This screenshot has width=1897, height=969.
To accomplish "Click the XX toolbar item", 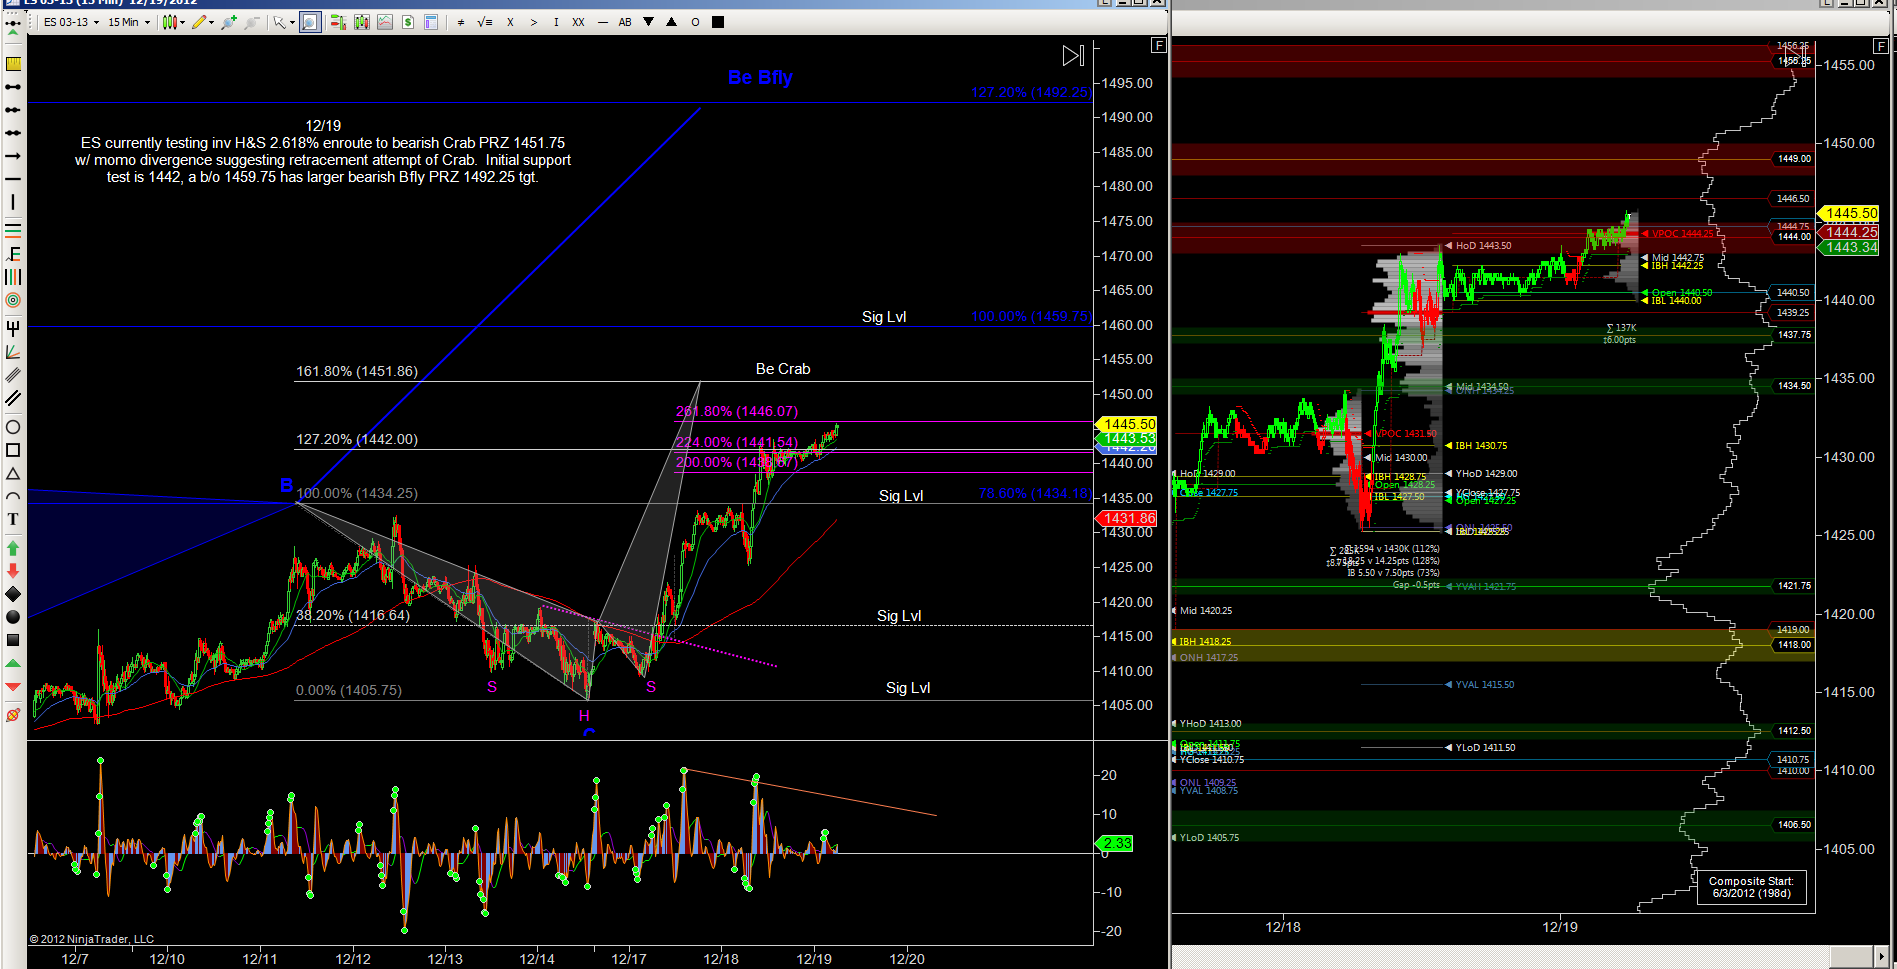I will coord(578,22).
